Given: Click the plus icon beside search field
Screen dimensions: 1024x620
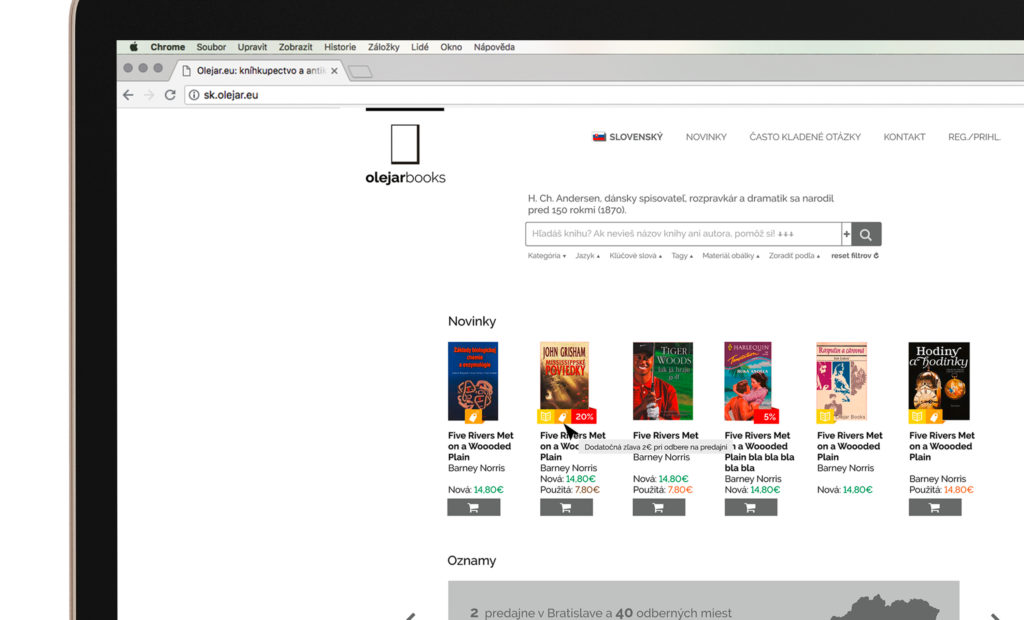Looking at the screenshot, I should pyautogui.click(x=846, y=235).
